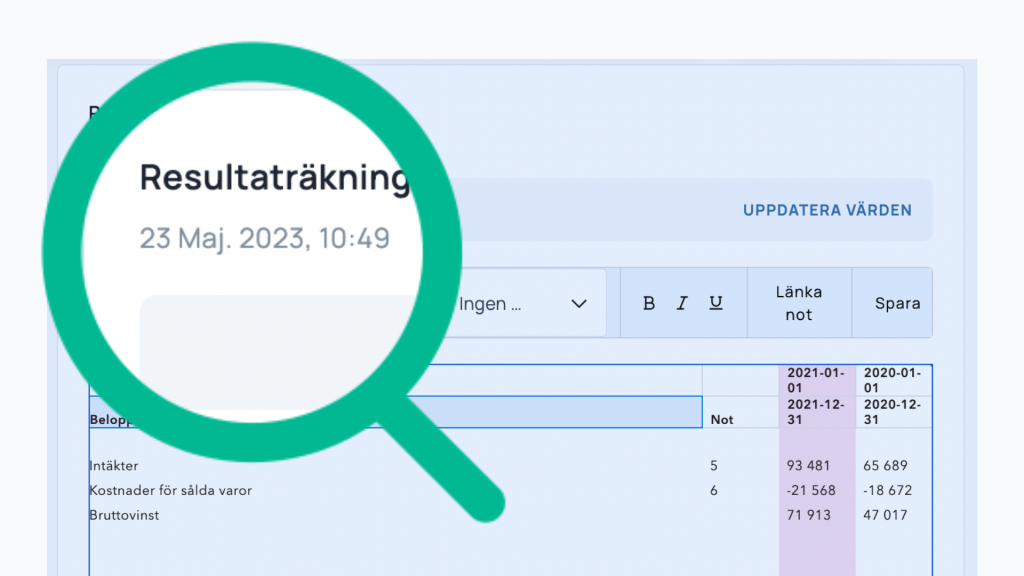
Task: Apply underline with the U icon
Action: [716, 303]
